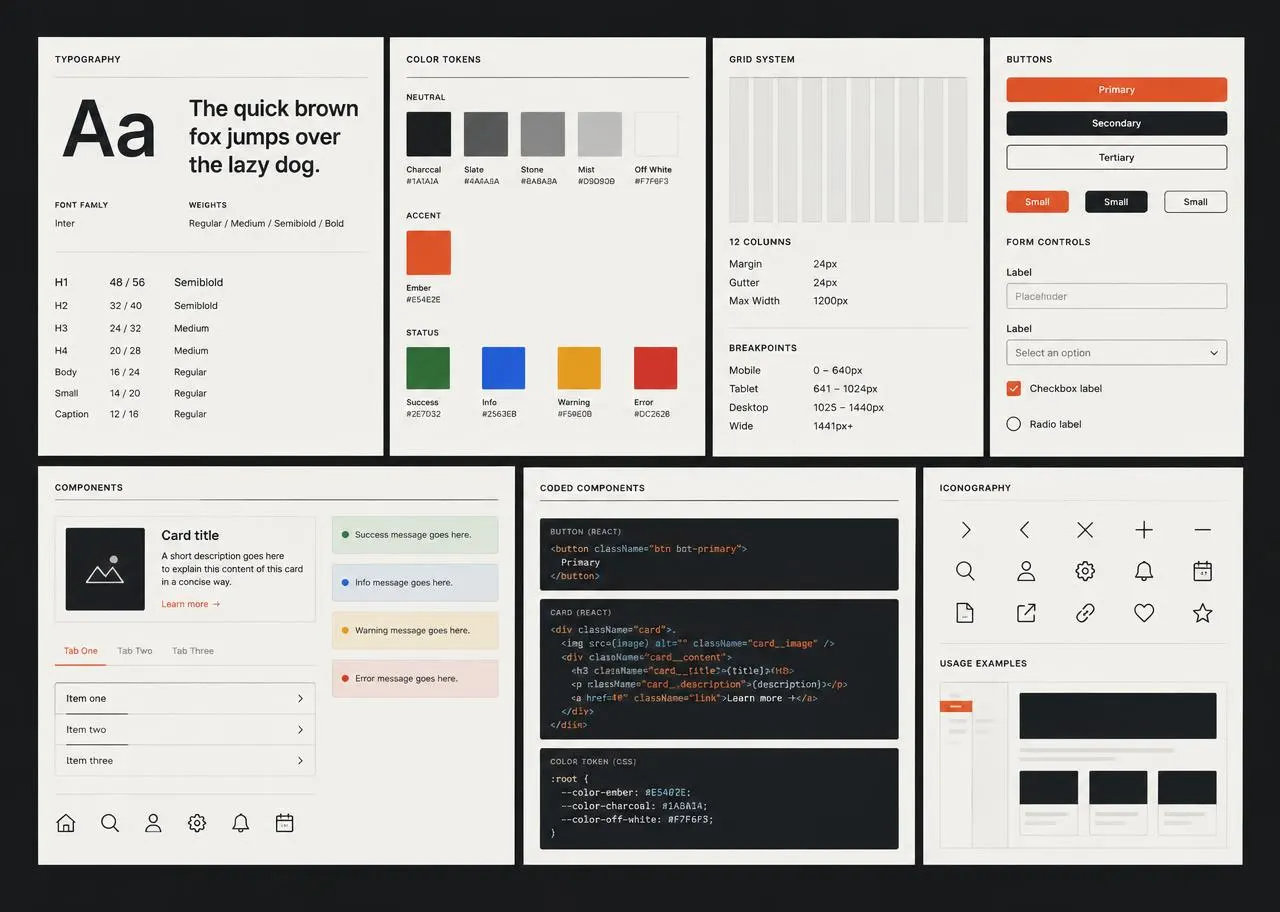Expand the Item one list row
Viewport: 1280px width, 912px height.
[185, 698]
